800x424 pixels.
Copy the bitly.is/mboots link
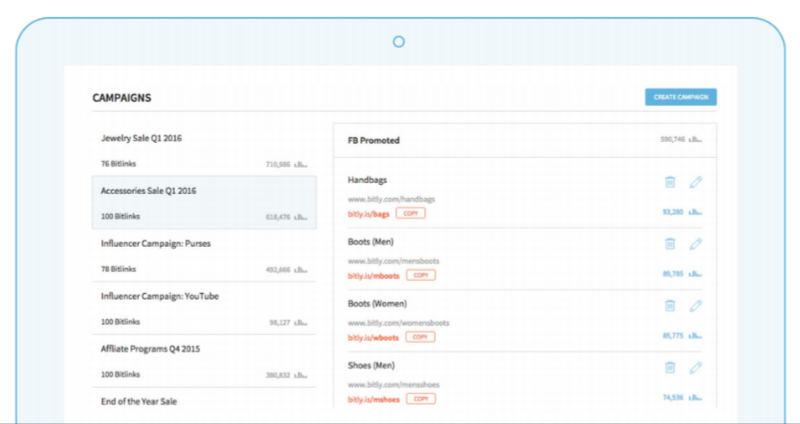421,274
